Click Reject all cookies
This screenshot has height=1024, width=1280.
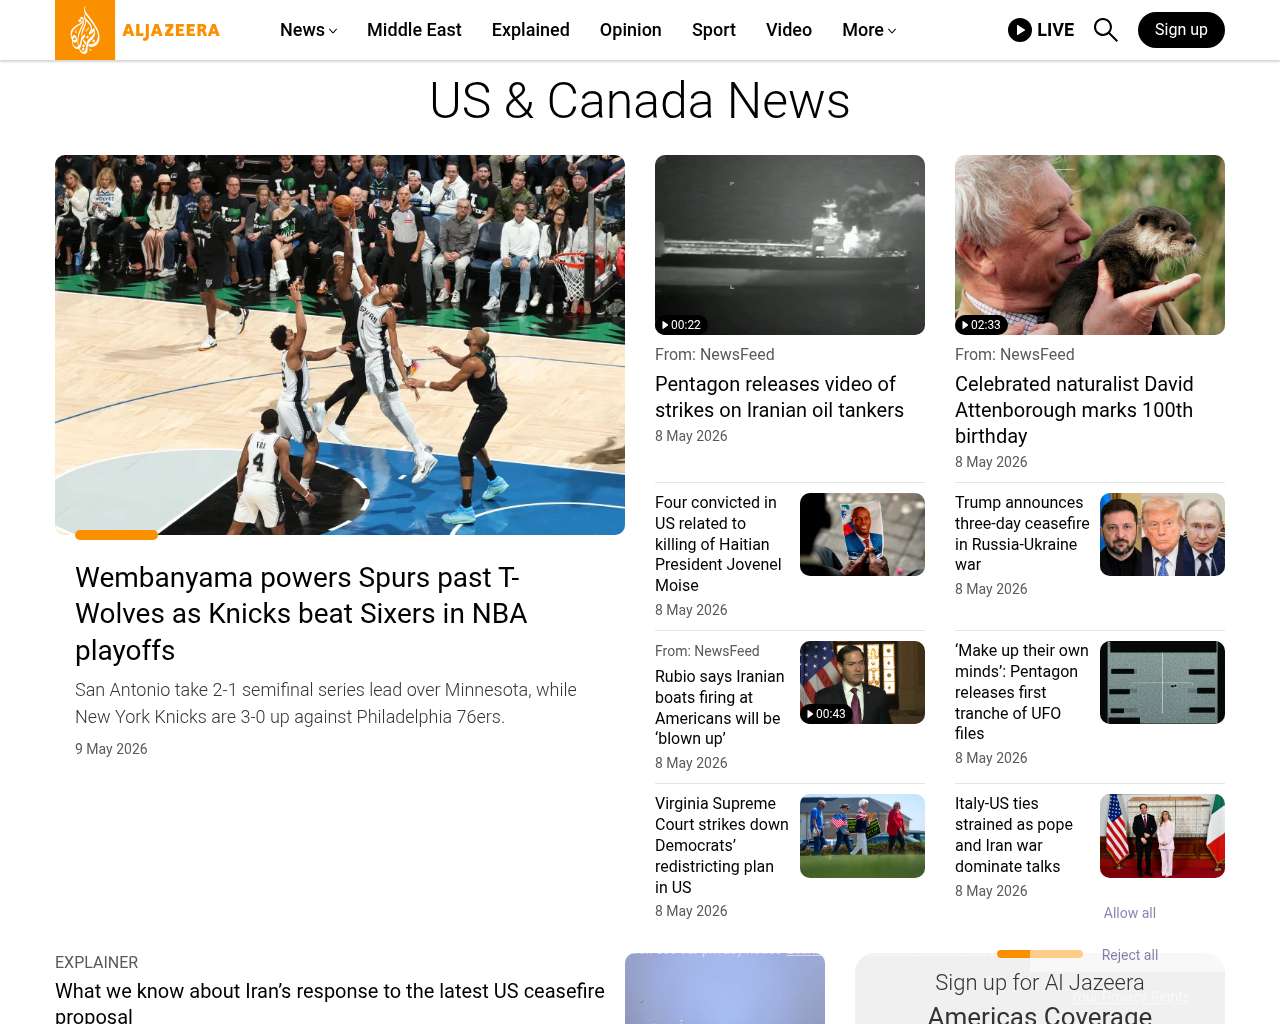pos(1130,955)
